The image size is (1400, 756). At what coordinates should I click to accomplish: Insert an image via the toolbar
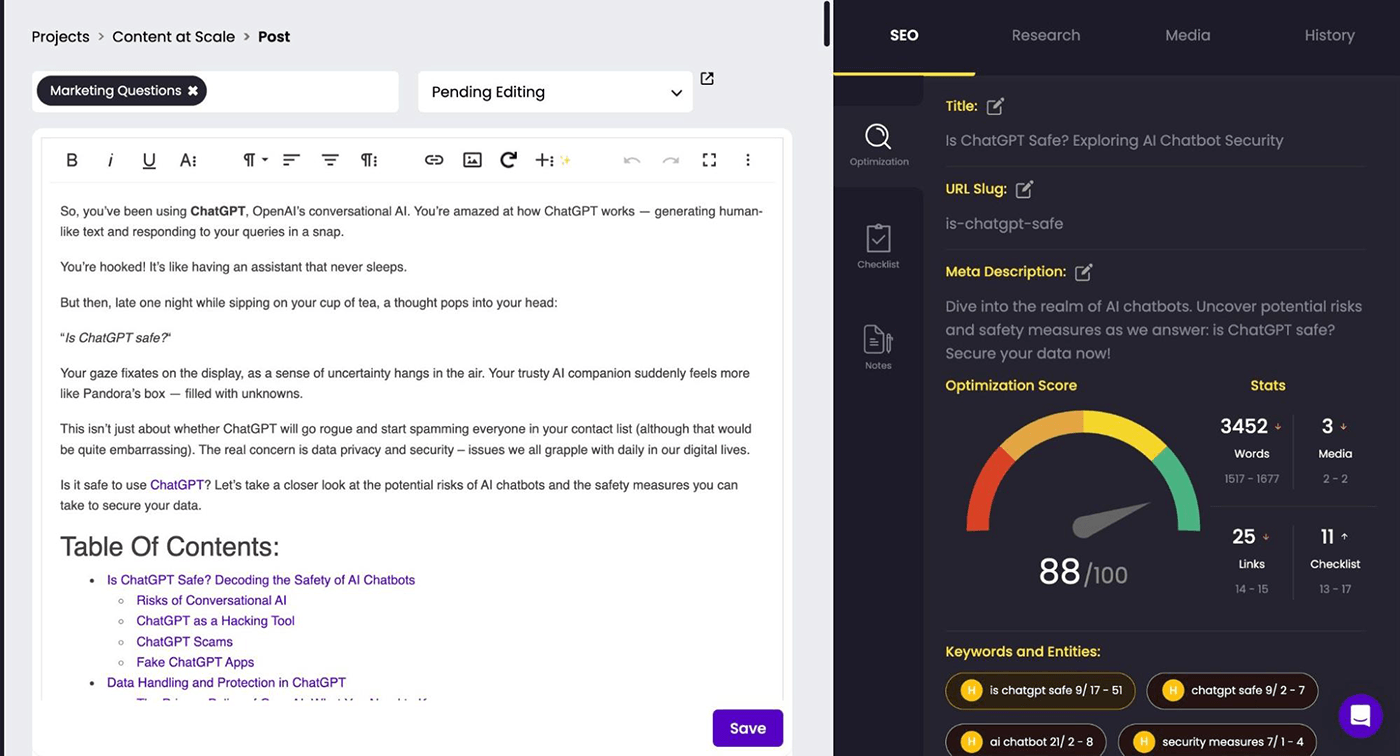pos(472,160)
